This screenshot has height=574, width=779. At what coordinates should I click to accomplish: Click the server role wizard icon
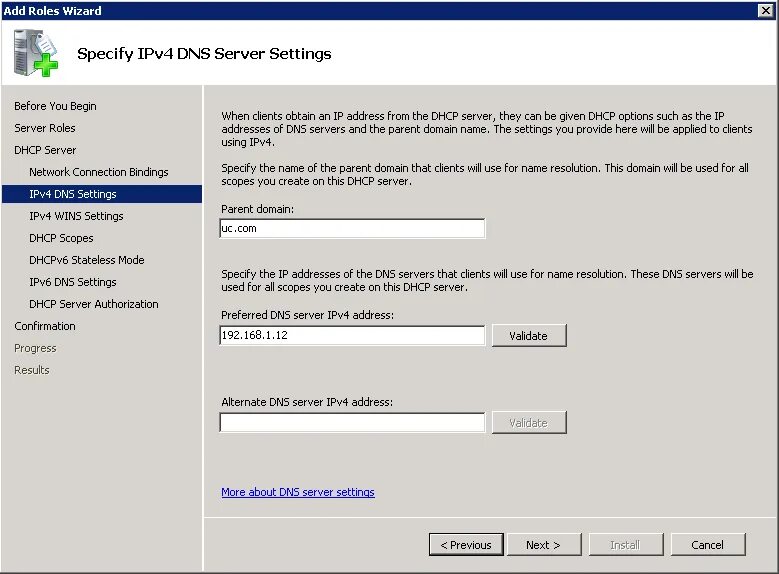[36, 53]
